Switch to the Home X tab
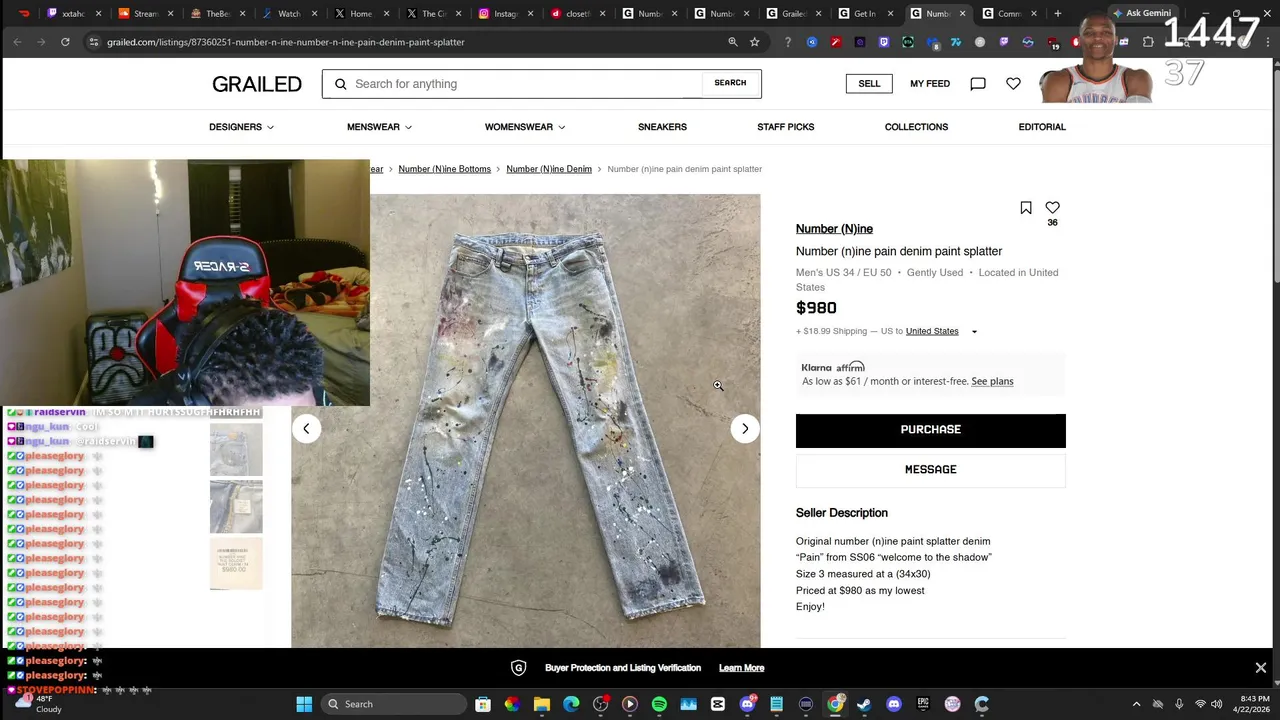 360,14
